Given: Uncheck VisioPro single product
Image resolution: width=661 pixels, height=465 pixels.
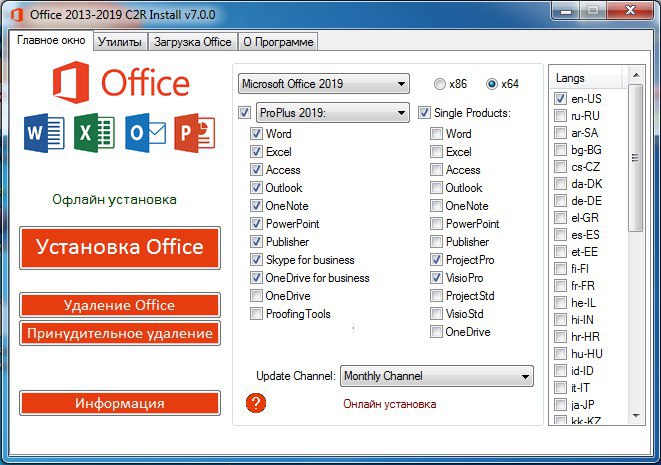Looking at the screenshot, I should (x=436, y=277).
